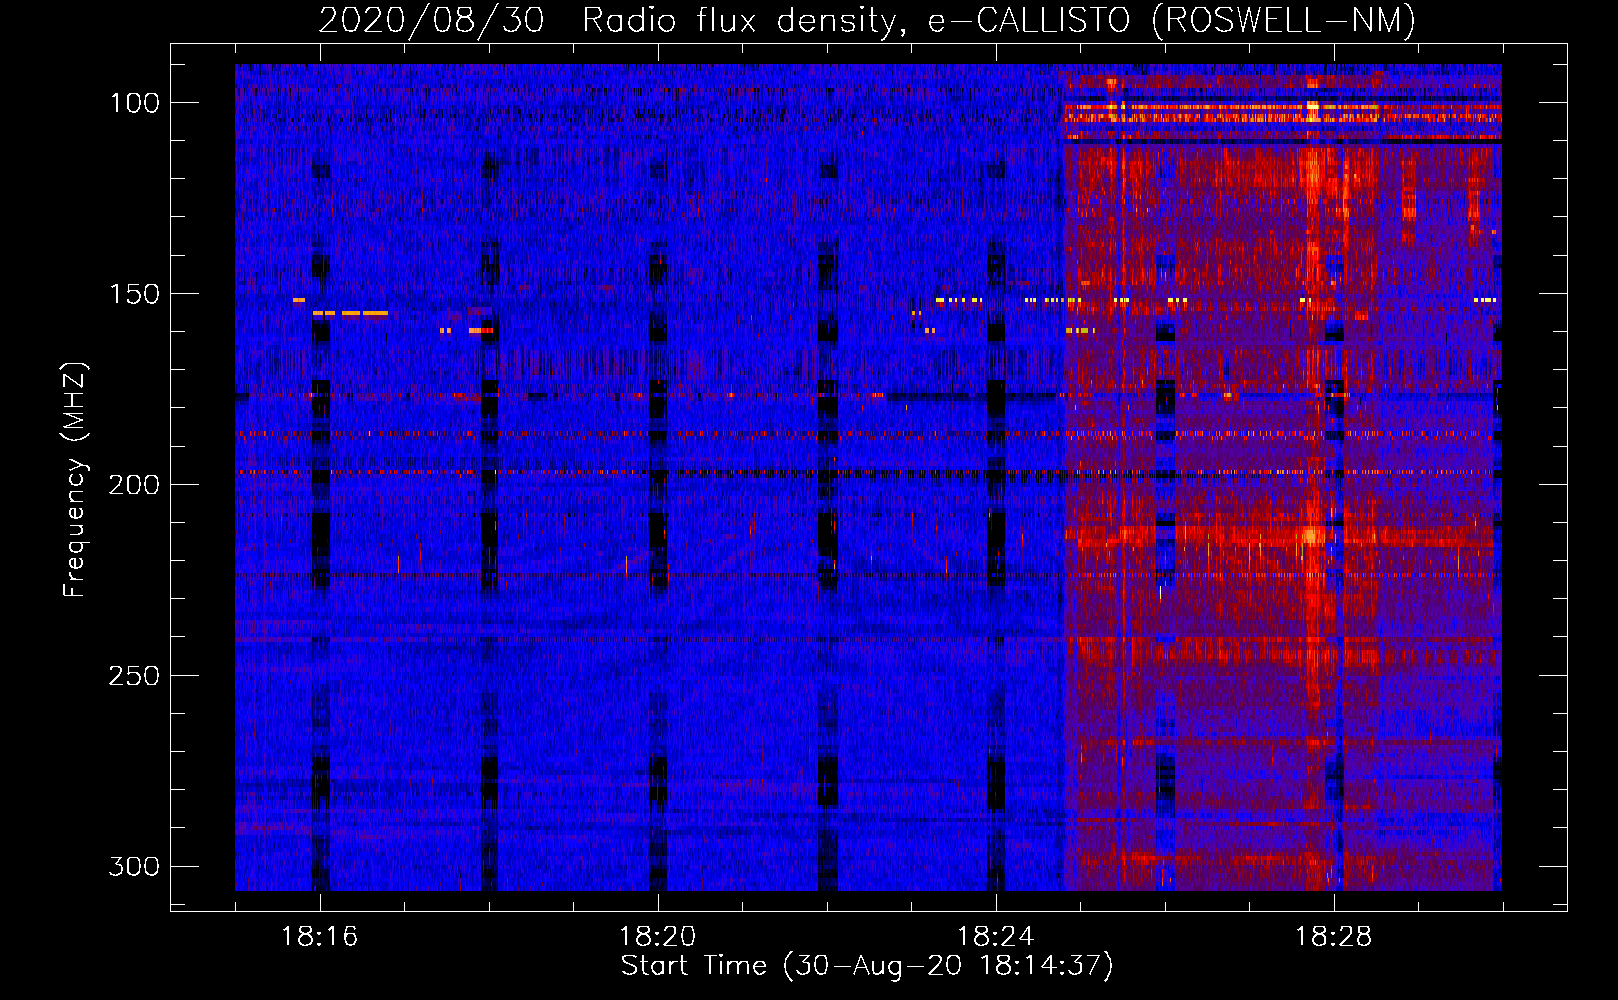Click the 18:24 time tick label
The width and height of the screenshot is (1618, 1000).
coord(996,937)
